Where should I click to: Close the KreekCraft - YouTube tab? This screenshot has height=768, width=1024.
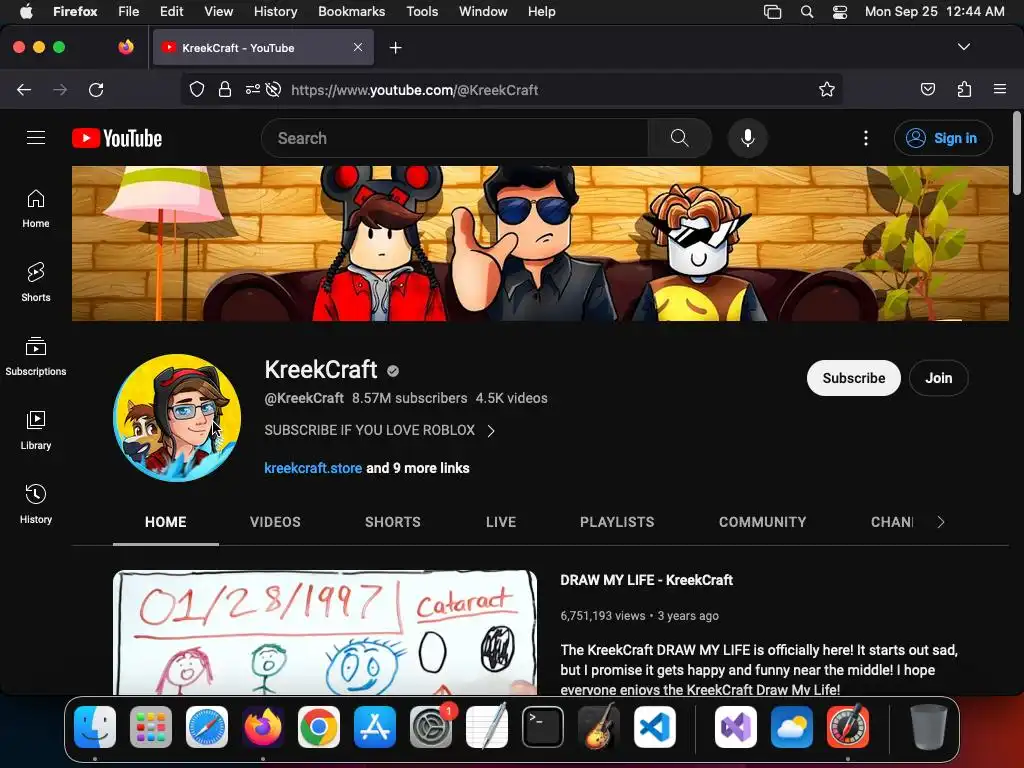(x=358, y=47)
